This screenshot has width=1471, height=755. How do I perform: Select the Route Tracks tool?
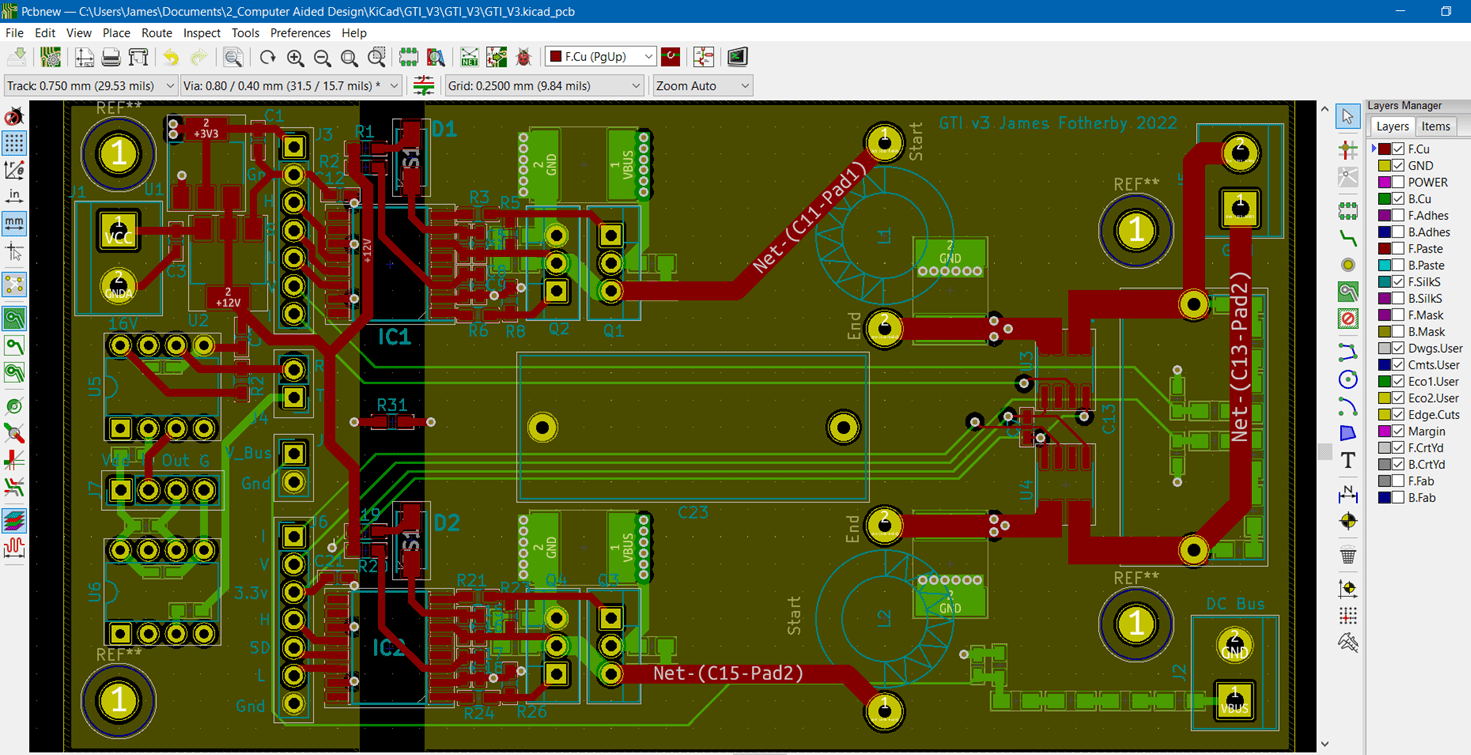[1348, 238]
